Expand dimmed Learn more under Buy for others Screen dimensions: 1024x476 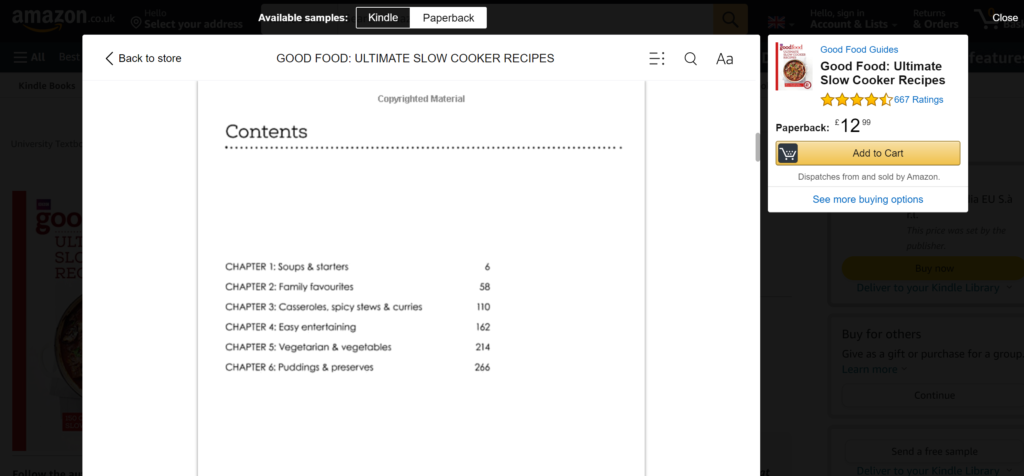pyautogui.click(x=874, y=369)
